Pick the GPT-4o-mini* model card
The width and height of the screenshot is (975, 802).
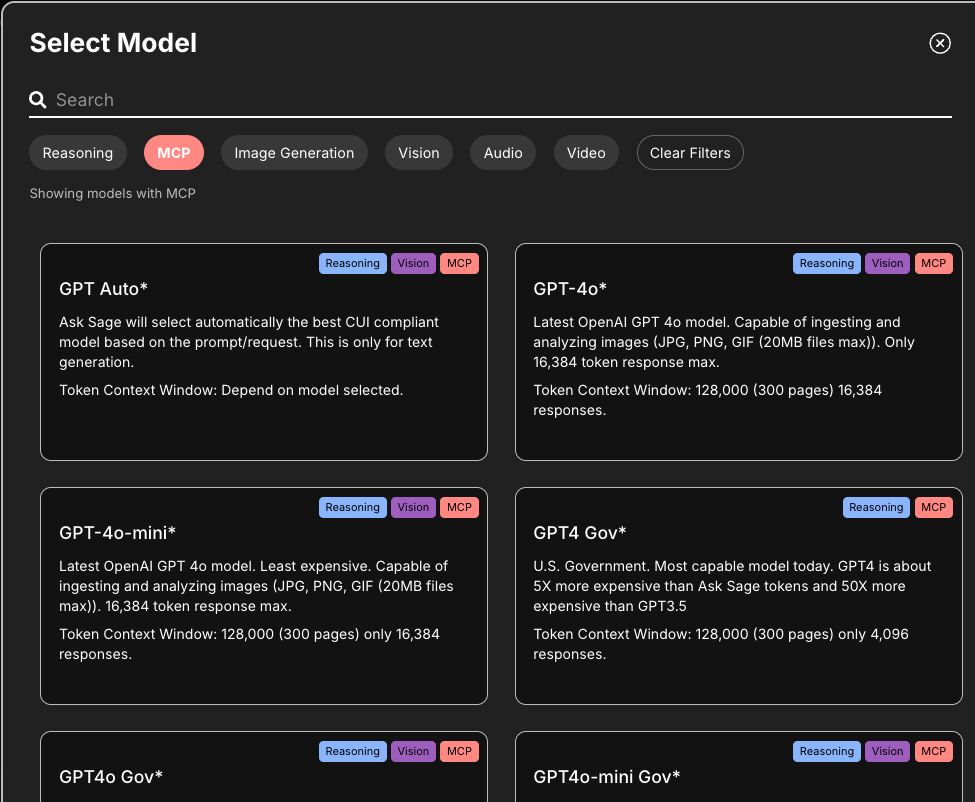point(264,596)
